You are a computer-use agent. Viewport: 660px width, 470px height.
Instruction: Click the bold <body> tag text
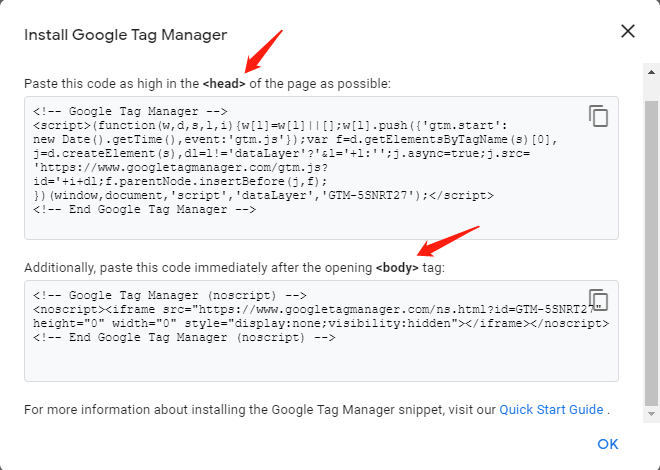397,268
